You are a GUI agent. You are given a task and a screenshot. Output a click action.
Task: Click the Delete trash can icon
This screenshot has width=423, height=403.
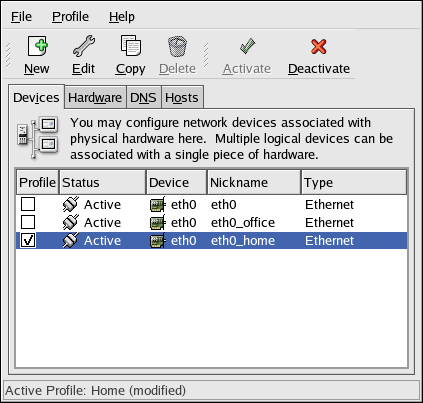177,46
